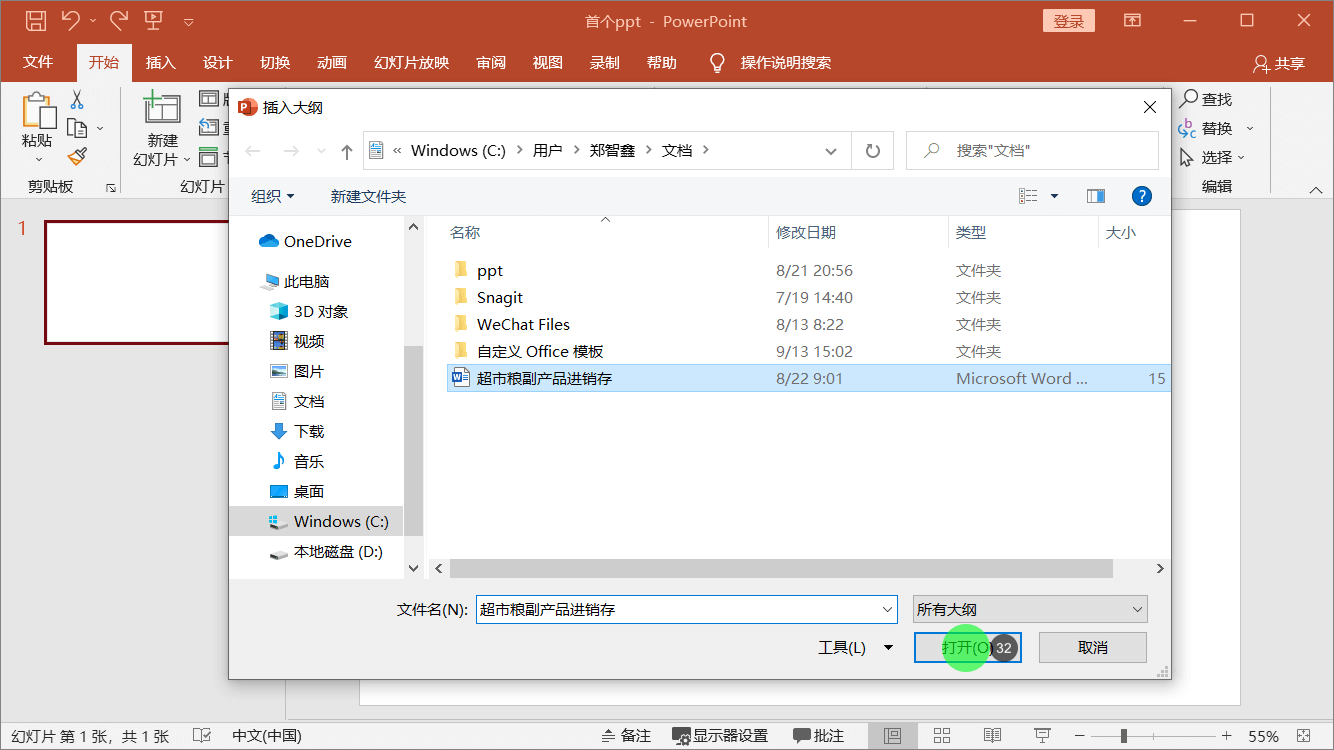Click the 登录 (Sign in) button
Image resolution: width=1334 pixels, height=750 pixels.
click(x=1068, y=21)
